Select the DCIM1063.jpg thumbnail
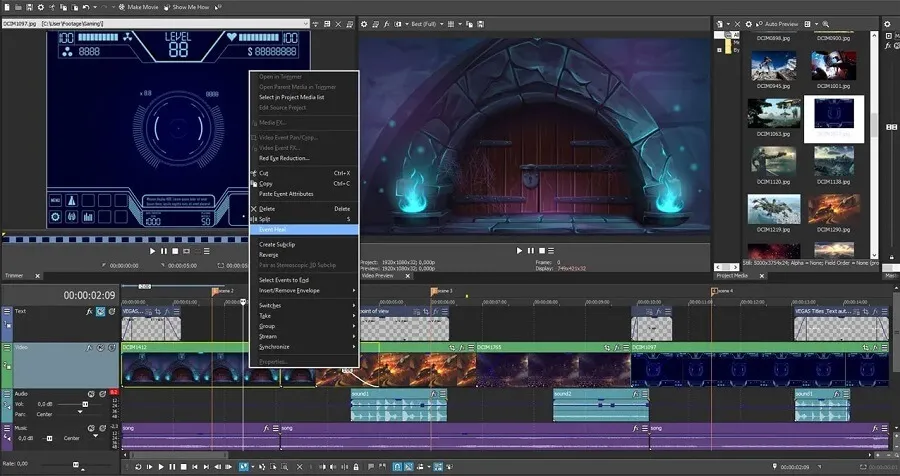The height and width of the screenshot is (476, 900). [x=773, y=114]
